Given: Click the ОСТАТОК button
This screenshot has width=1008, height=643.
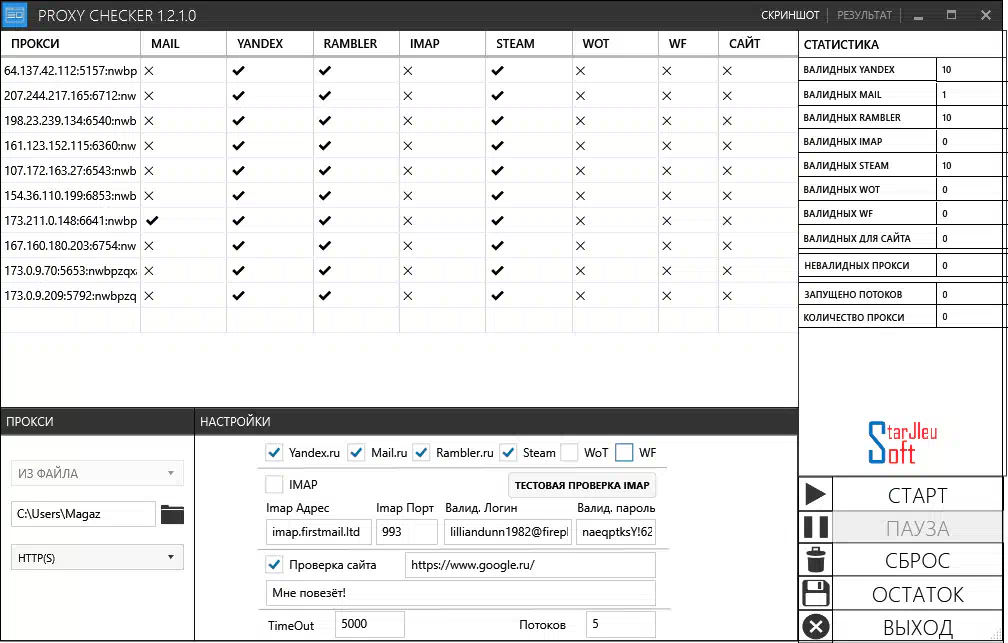Looking at the screenshot, I should point(917,594).
